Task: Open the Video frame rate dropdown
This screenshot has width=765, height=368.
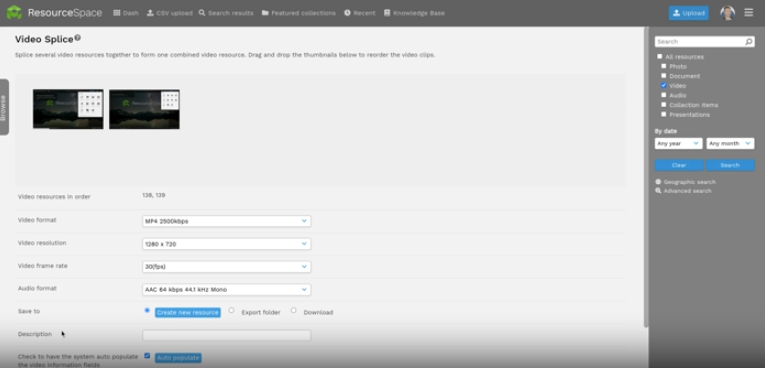Action: tap(226, 267)
